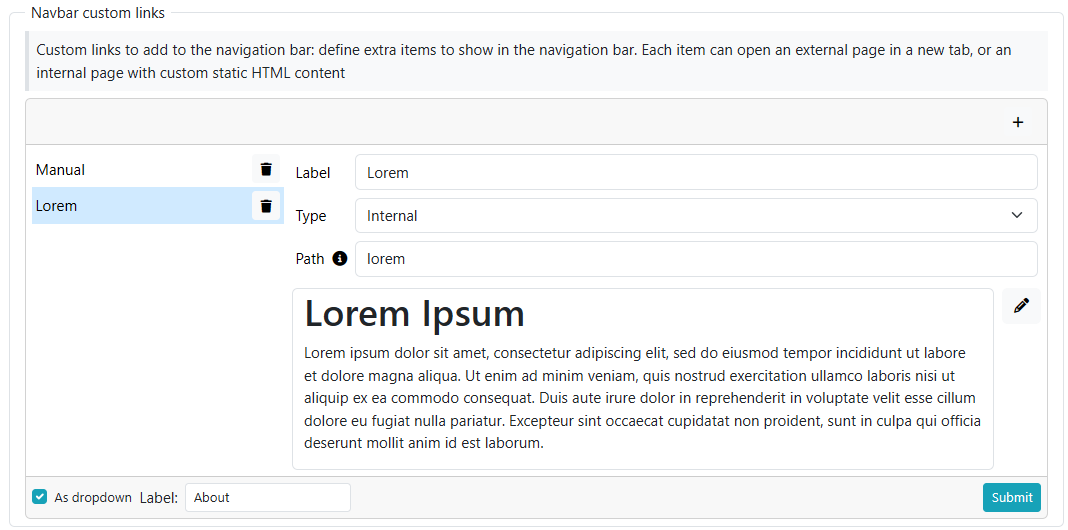Screen dimensions: 1068x530
Task: Click the Lorem ipsum paragraph text
Action: (642, 398)
